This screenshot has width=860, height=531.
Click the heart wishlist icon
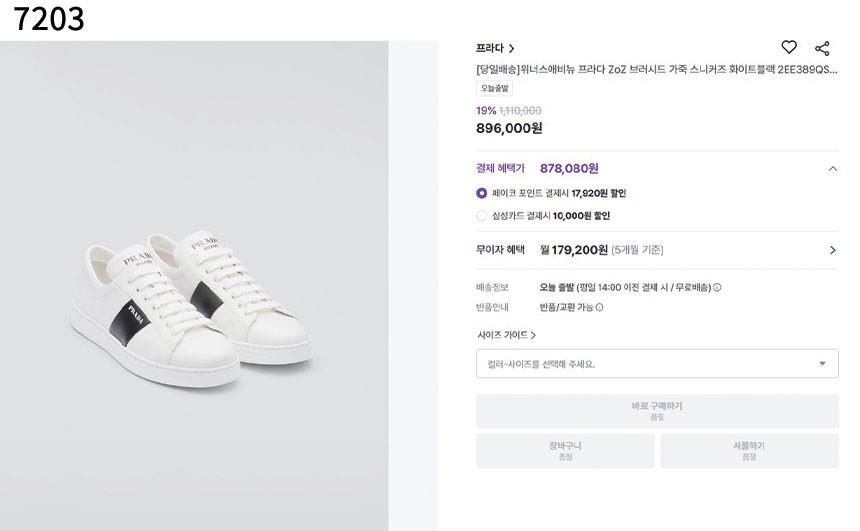(789, 47)
